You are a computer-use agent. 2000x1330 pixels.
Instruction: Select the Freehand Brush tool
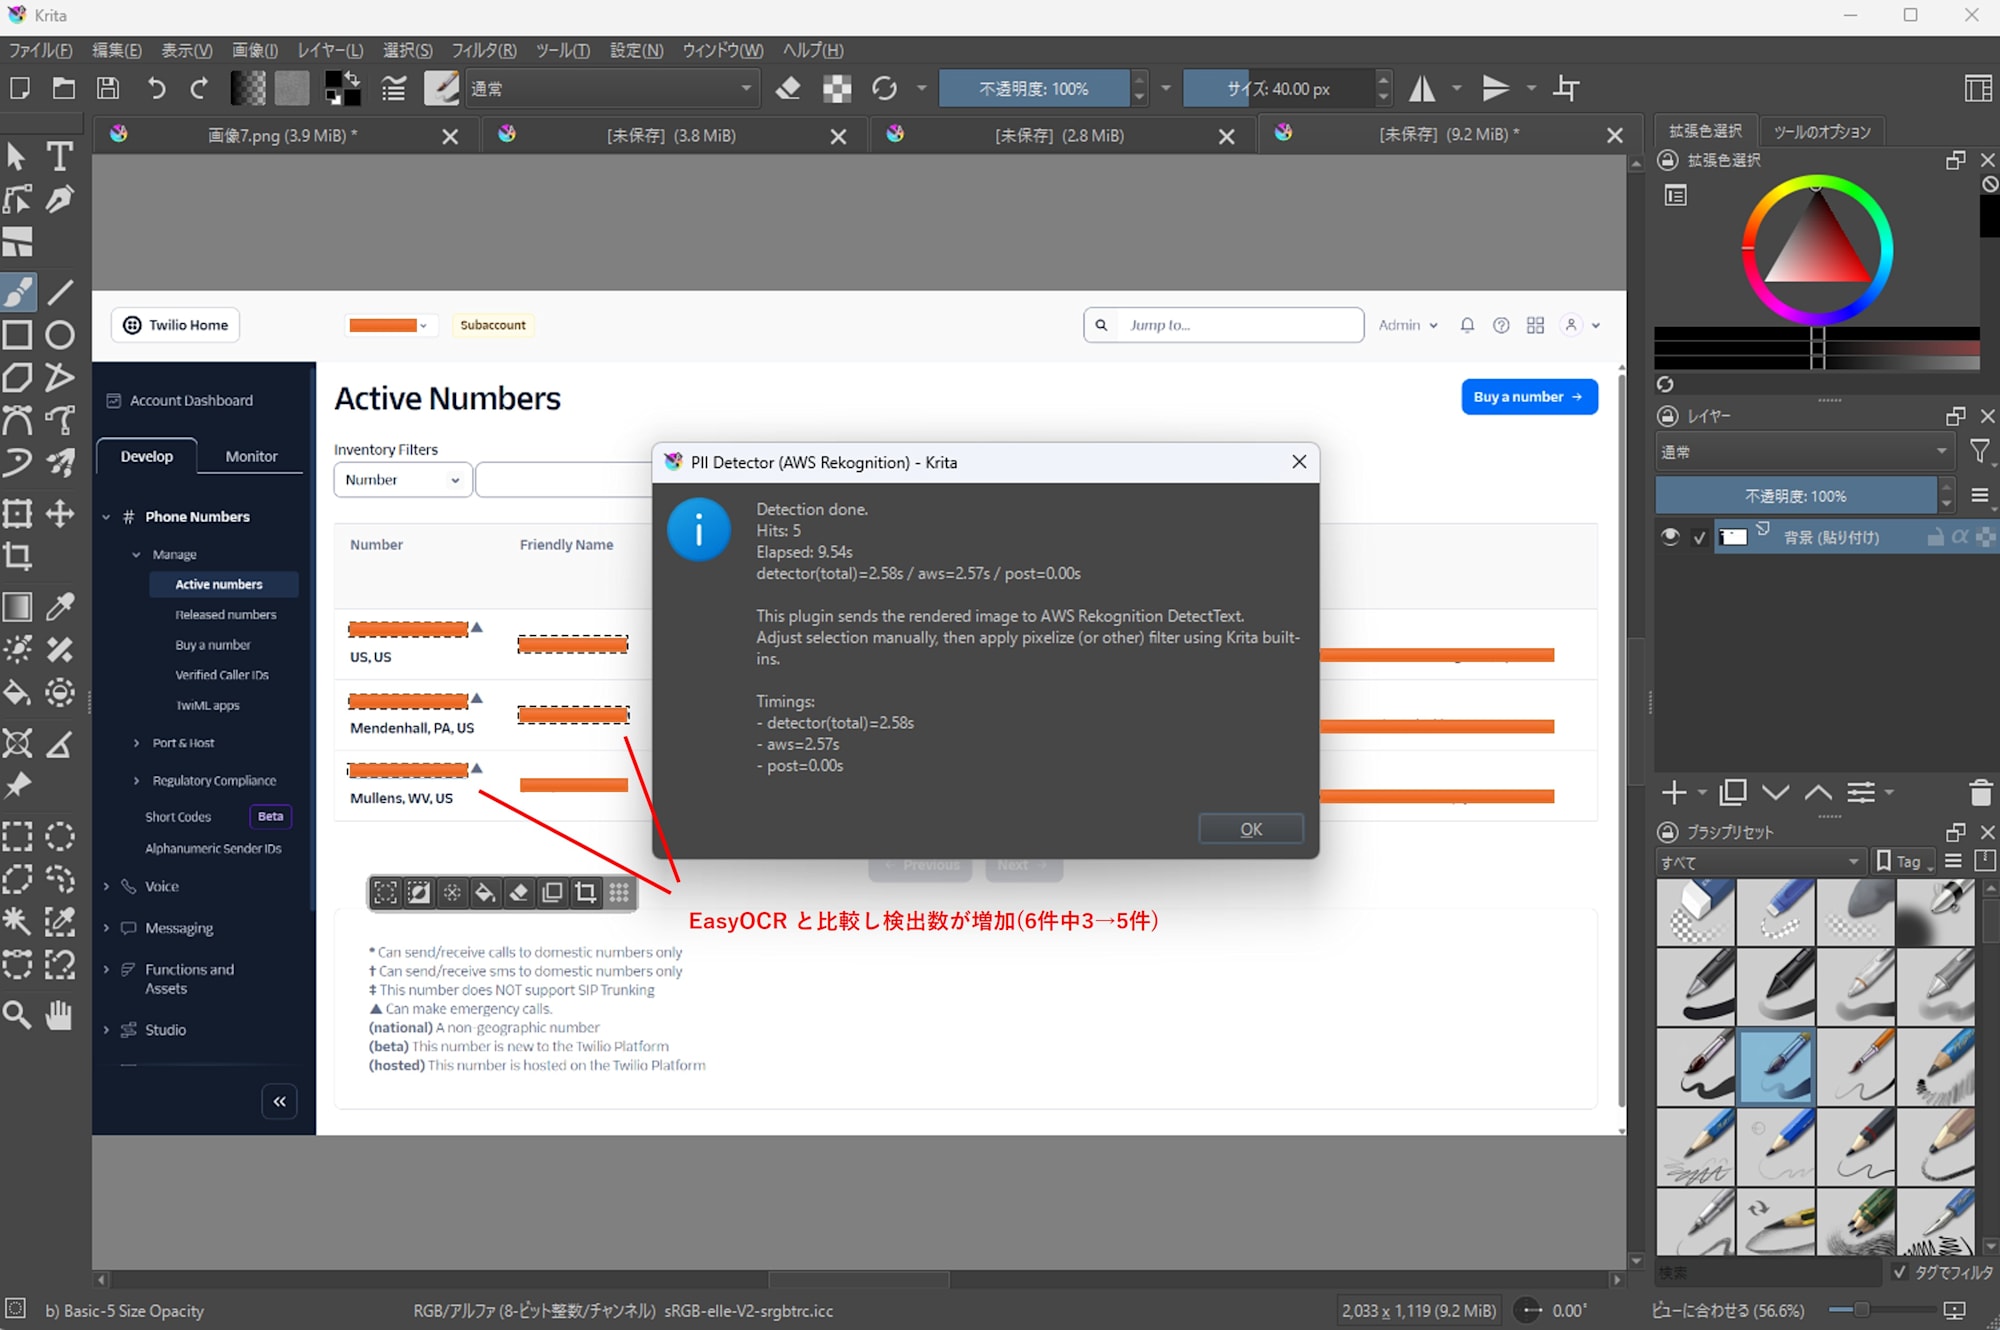(17, 292)
